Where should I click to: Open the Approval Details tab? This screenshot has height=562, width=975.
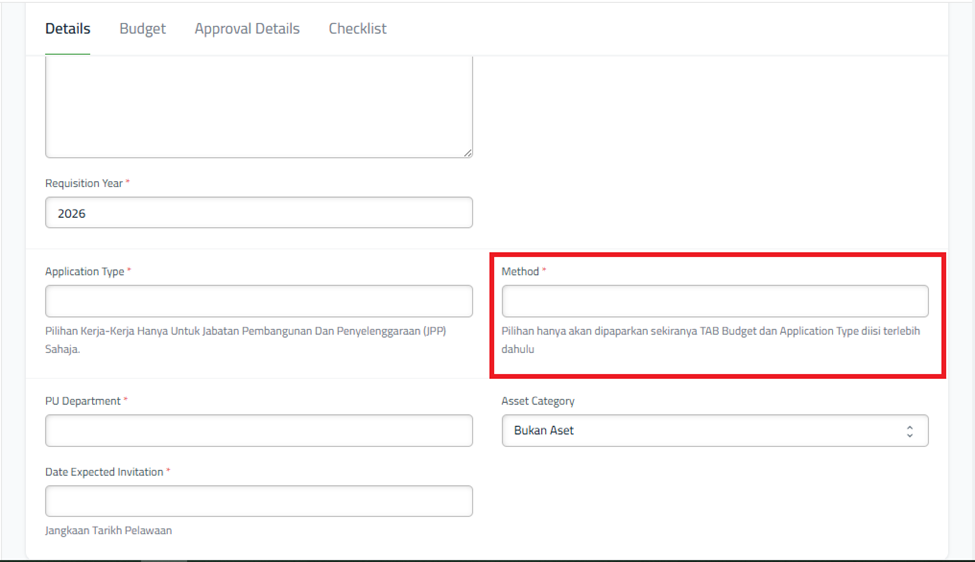[x=247, y=29]
